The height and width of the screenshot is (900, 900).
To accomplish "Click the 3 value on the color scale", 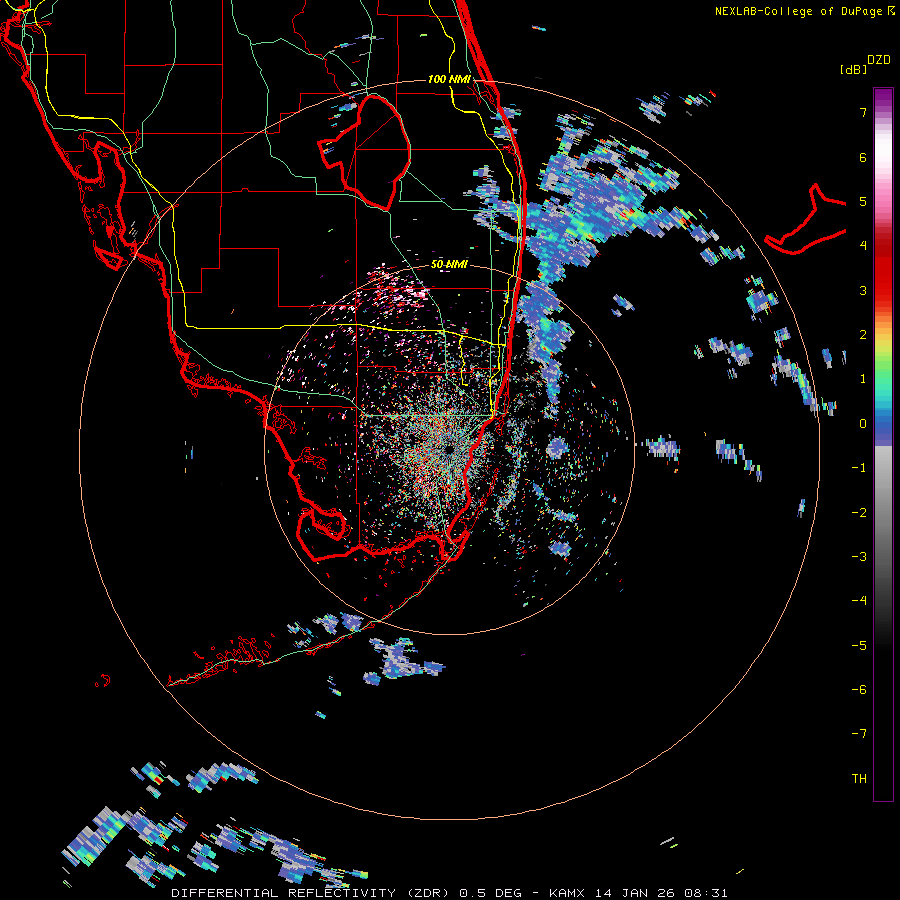I will [863, 290].
